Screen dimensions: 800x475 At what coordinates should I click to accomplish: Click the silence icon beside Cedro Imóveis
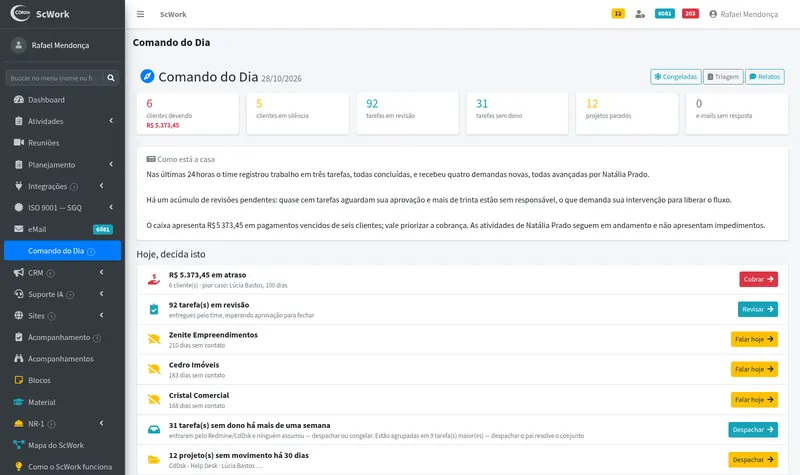click(x=154, y=369)
